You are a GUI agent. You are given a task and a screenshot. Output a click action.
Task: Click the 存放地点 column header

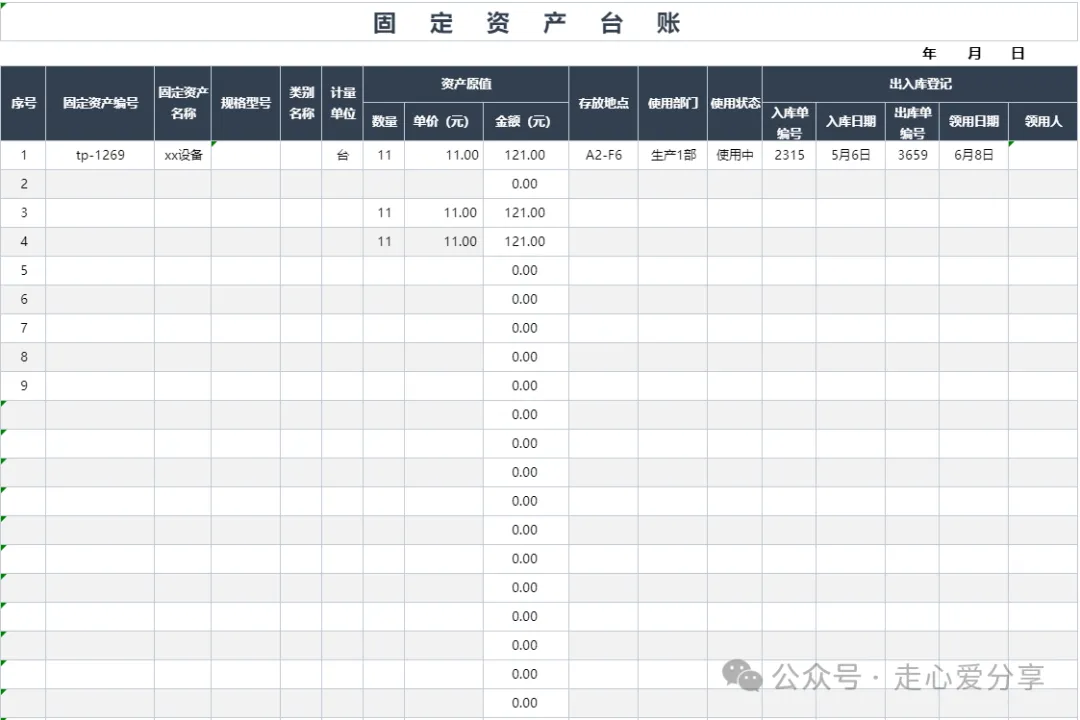pyautogui.click(x=603, y=103)
